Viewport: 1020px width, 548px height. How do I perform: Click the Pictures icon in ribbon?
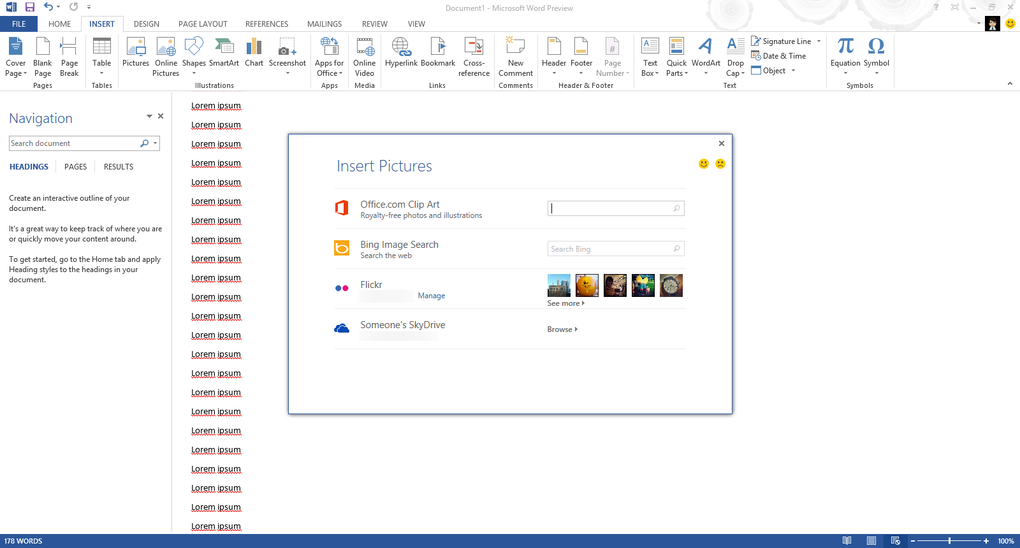[x=135, y=53]
